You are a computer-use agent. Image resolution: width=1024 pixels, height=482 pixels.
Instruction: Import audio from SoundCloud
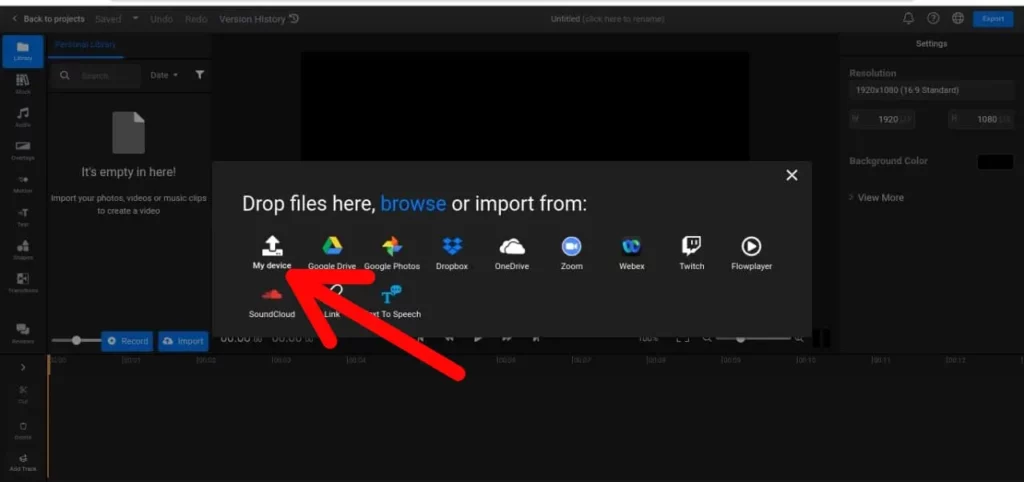coord(272,302)
